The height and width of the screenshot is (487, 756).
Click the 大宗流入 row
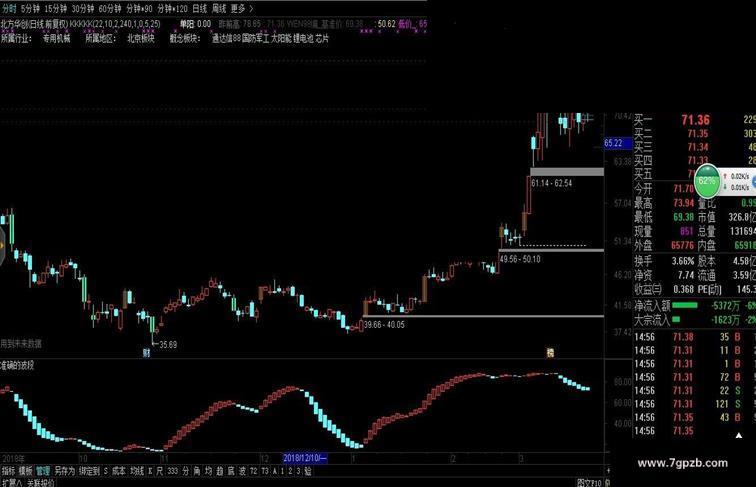694,319
